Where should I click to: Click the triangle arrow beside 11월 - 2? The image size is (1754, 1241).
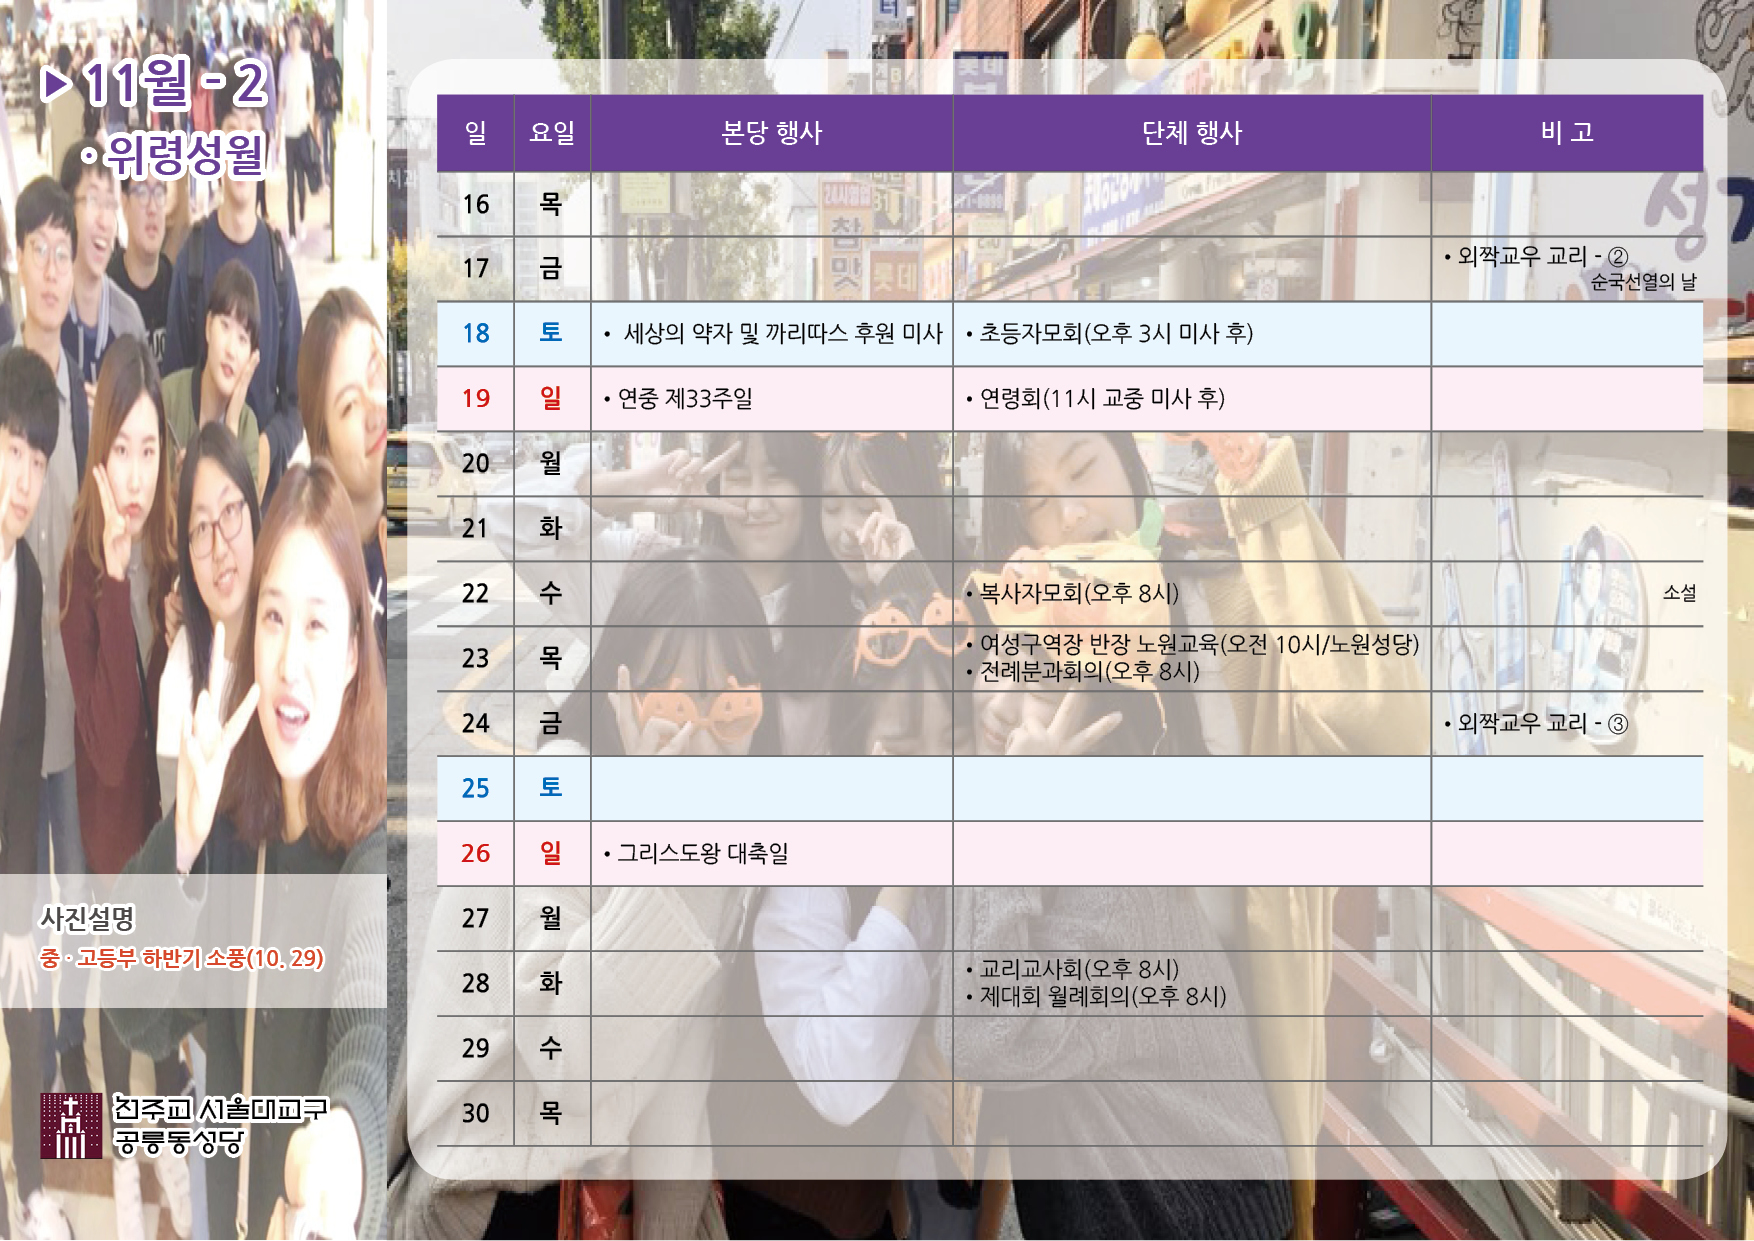(x=56, y=84)
